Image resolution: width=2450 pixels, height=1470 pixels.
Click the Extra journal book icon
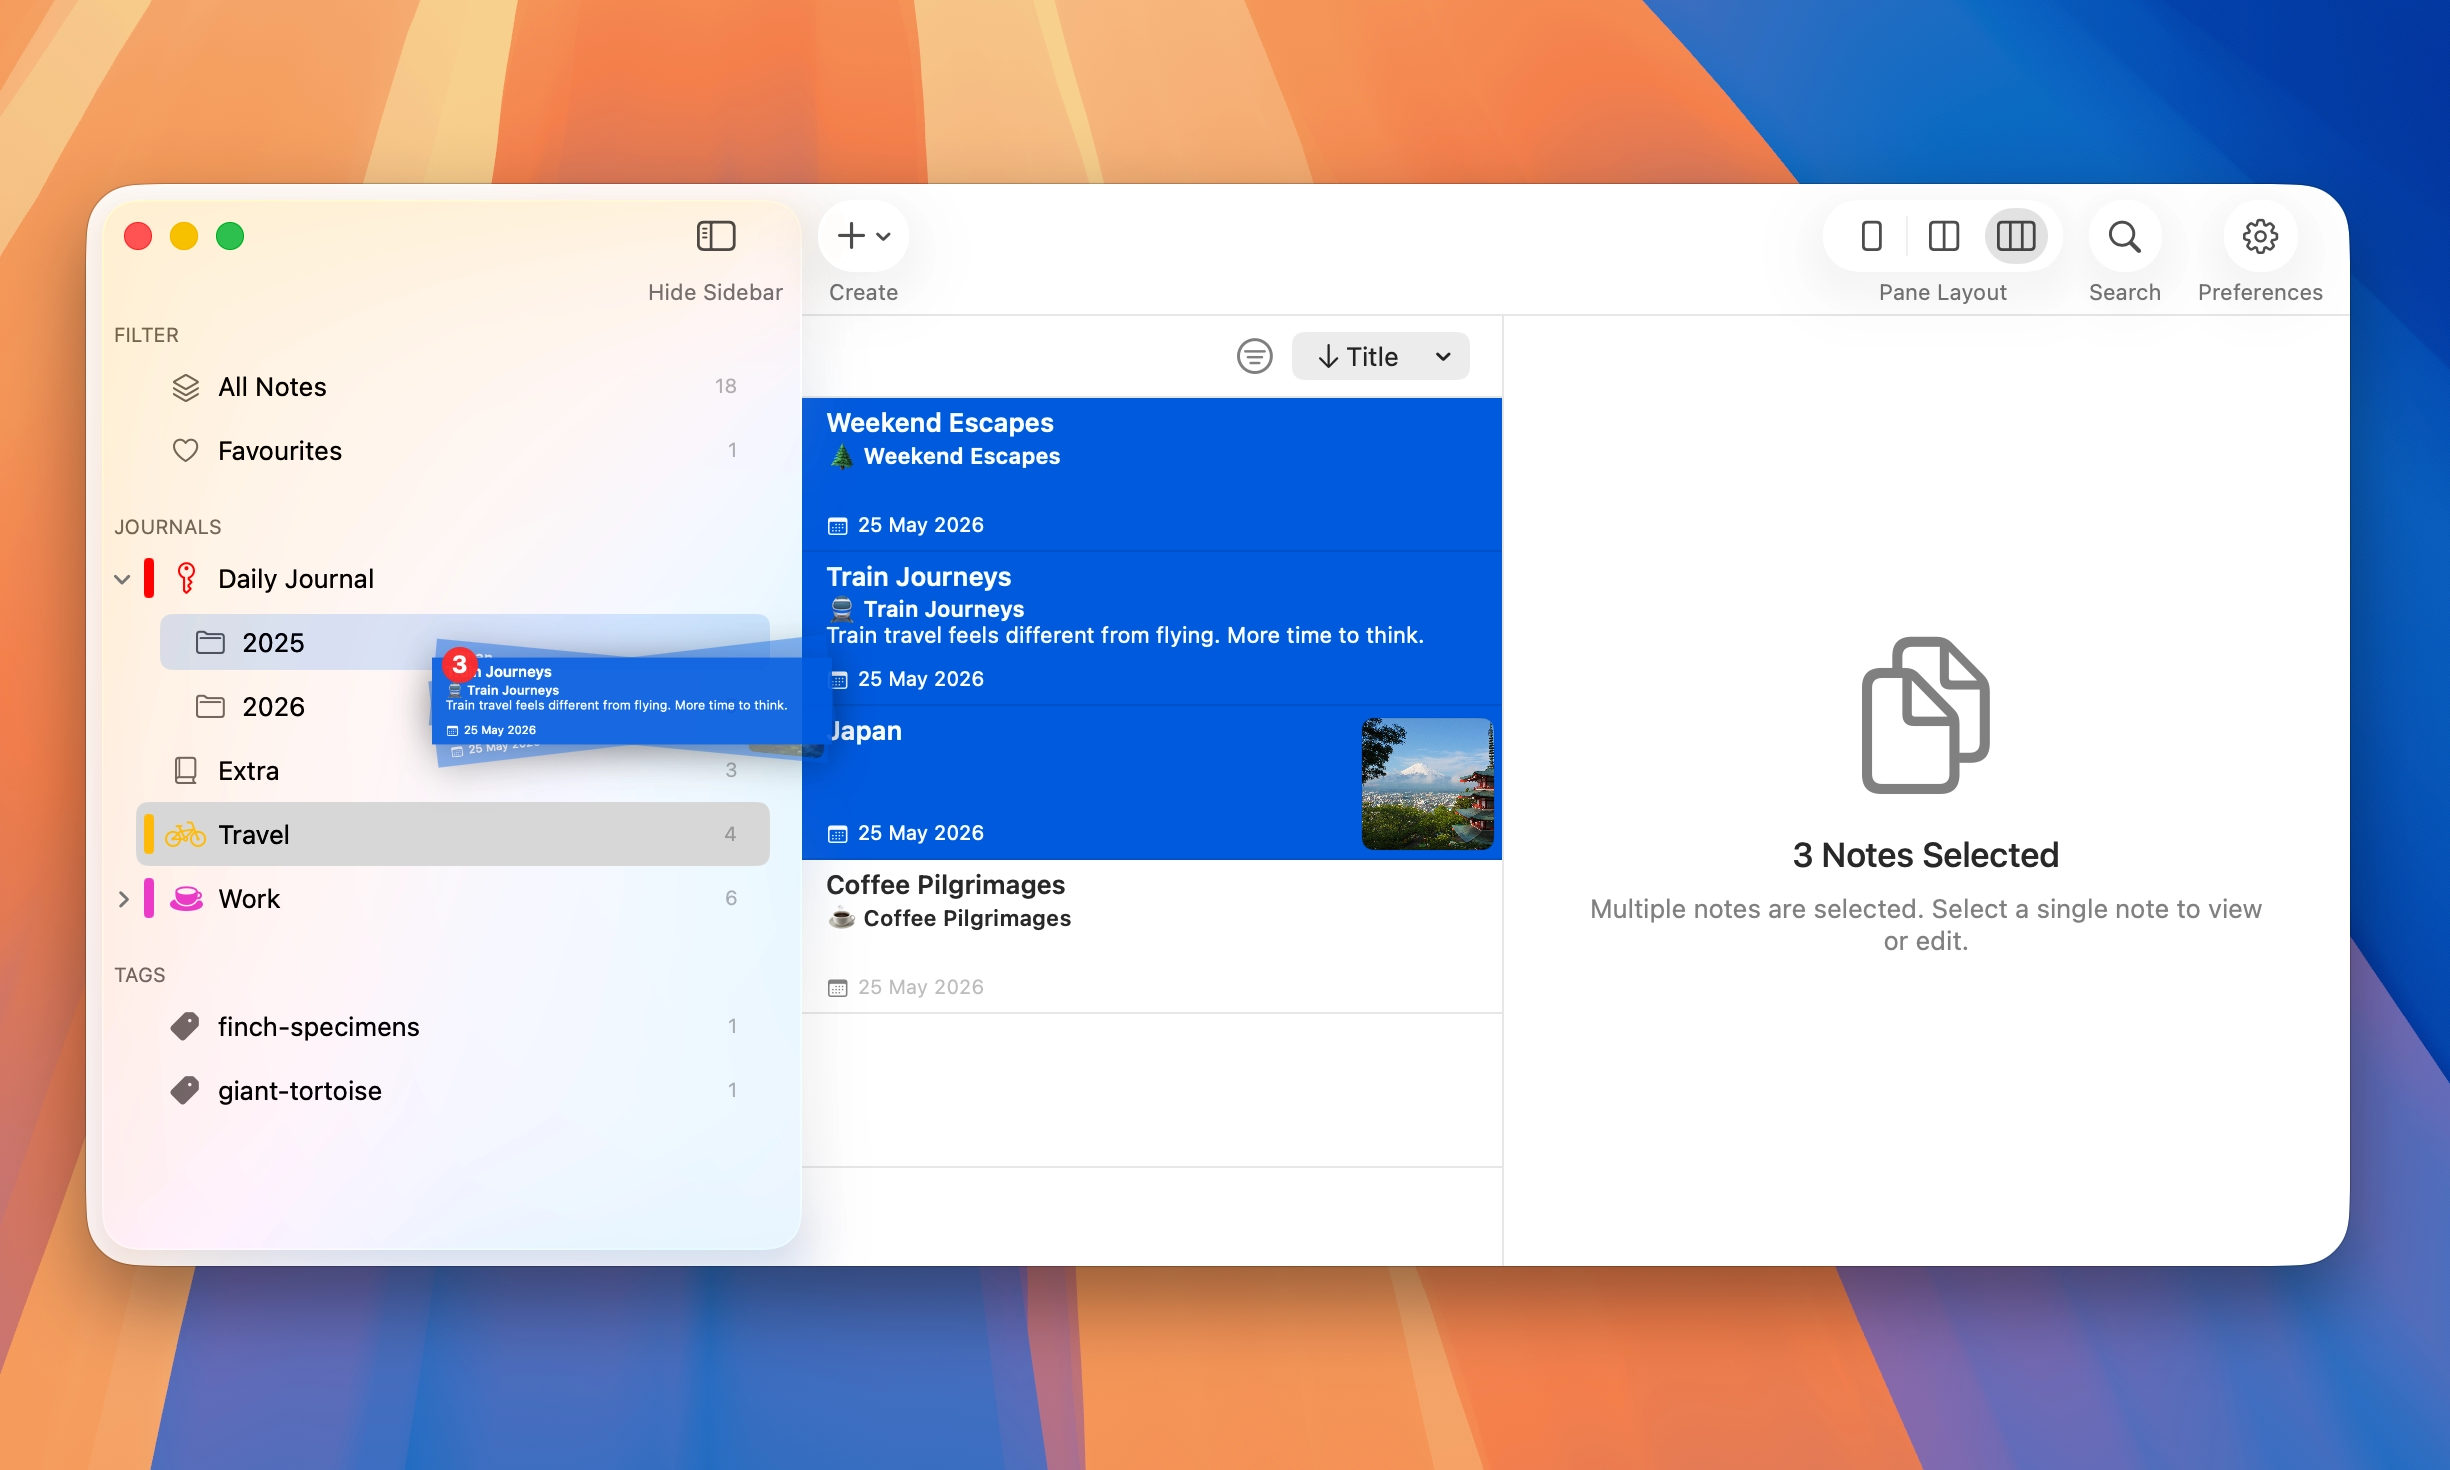tap(186, 770)
